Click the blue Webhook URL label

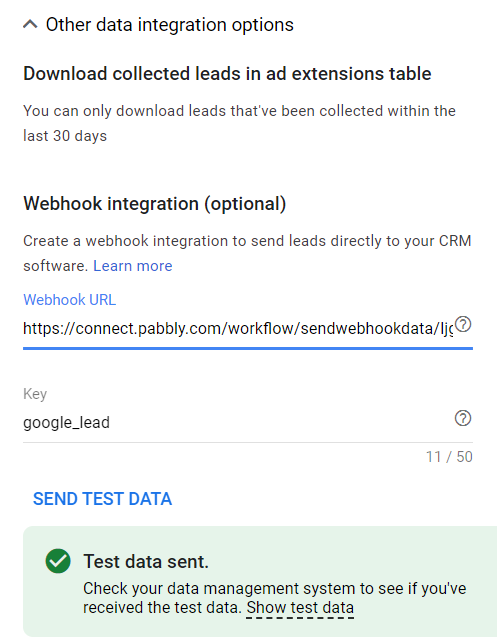click(x=69, y=300)
